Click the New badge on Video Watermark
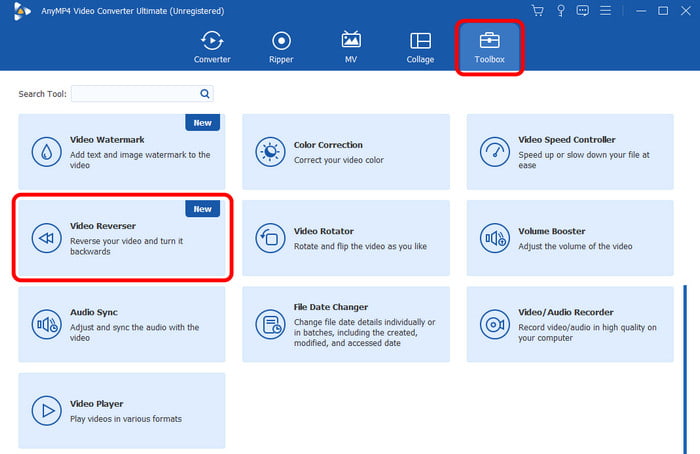Viewport: 700px width, 454px height. click(203, 123)
